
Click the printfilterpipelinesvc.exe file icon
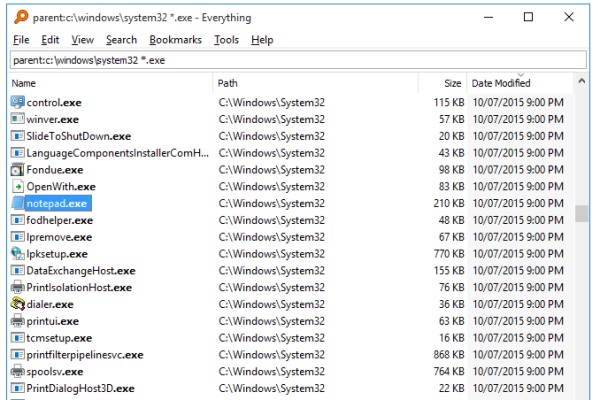[x=18, y=355]
